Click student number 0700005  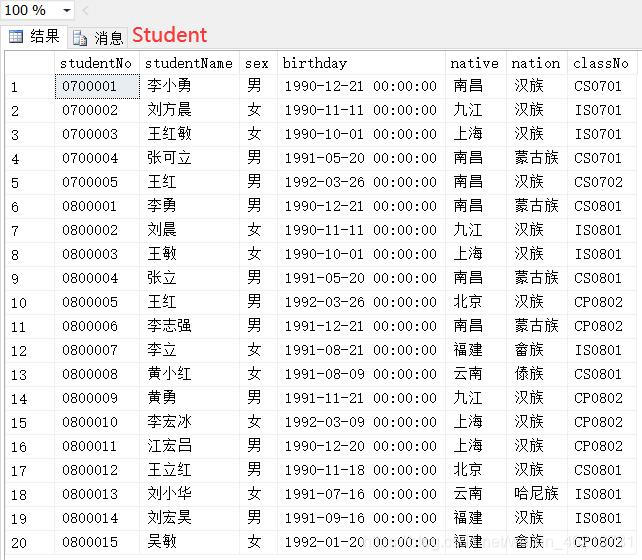pos(90,182)
